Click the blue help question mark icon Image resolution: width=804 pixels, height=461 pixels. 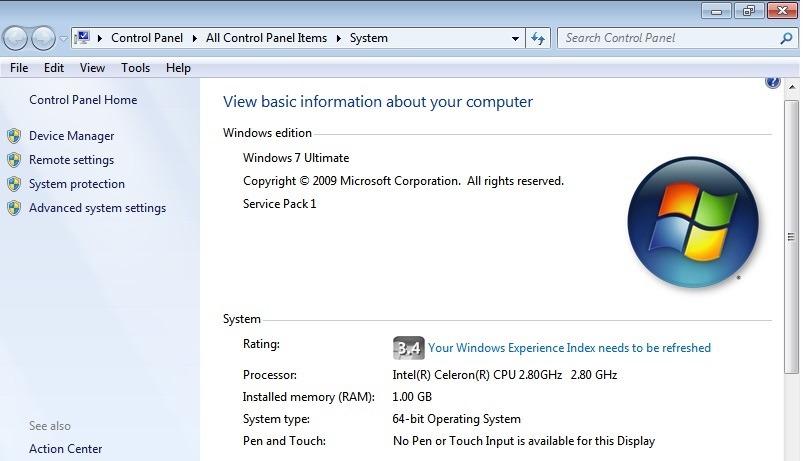tap(772, 82)
